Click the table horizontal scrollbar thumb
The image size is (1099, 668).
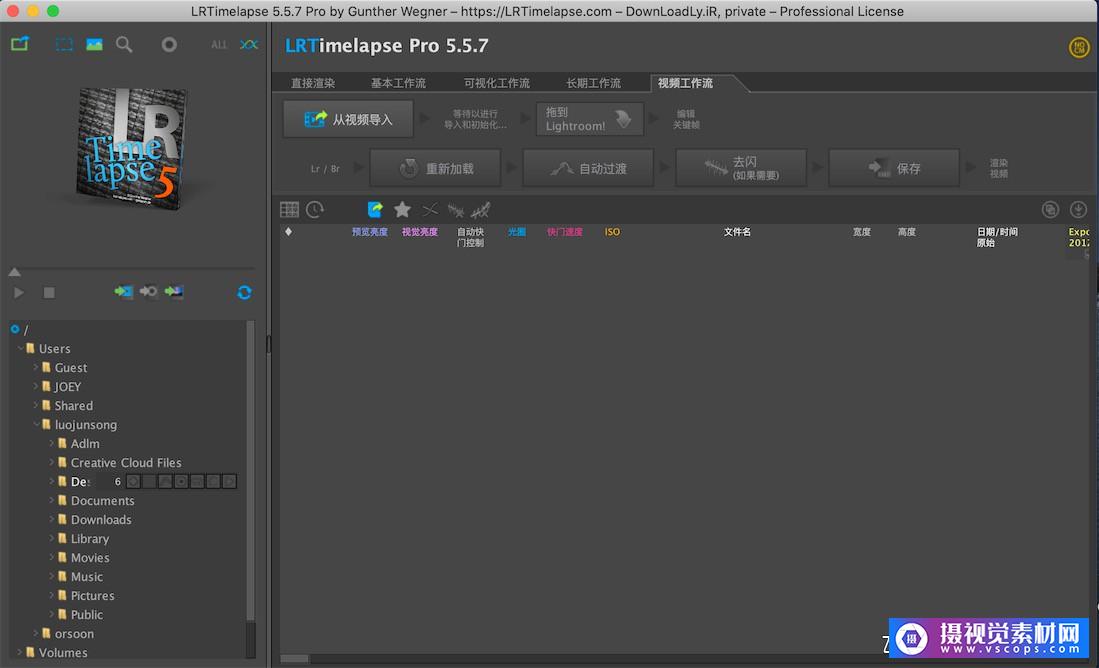[x=294, y=659]
